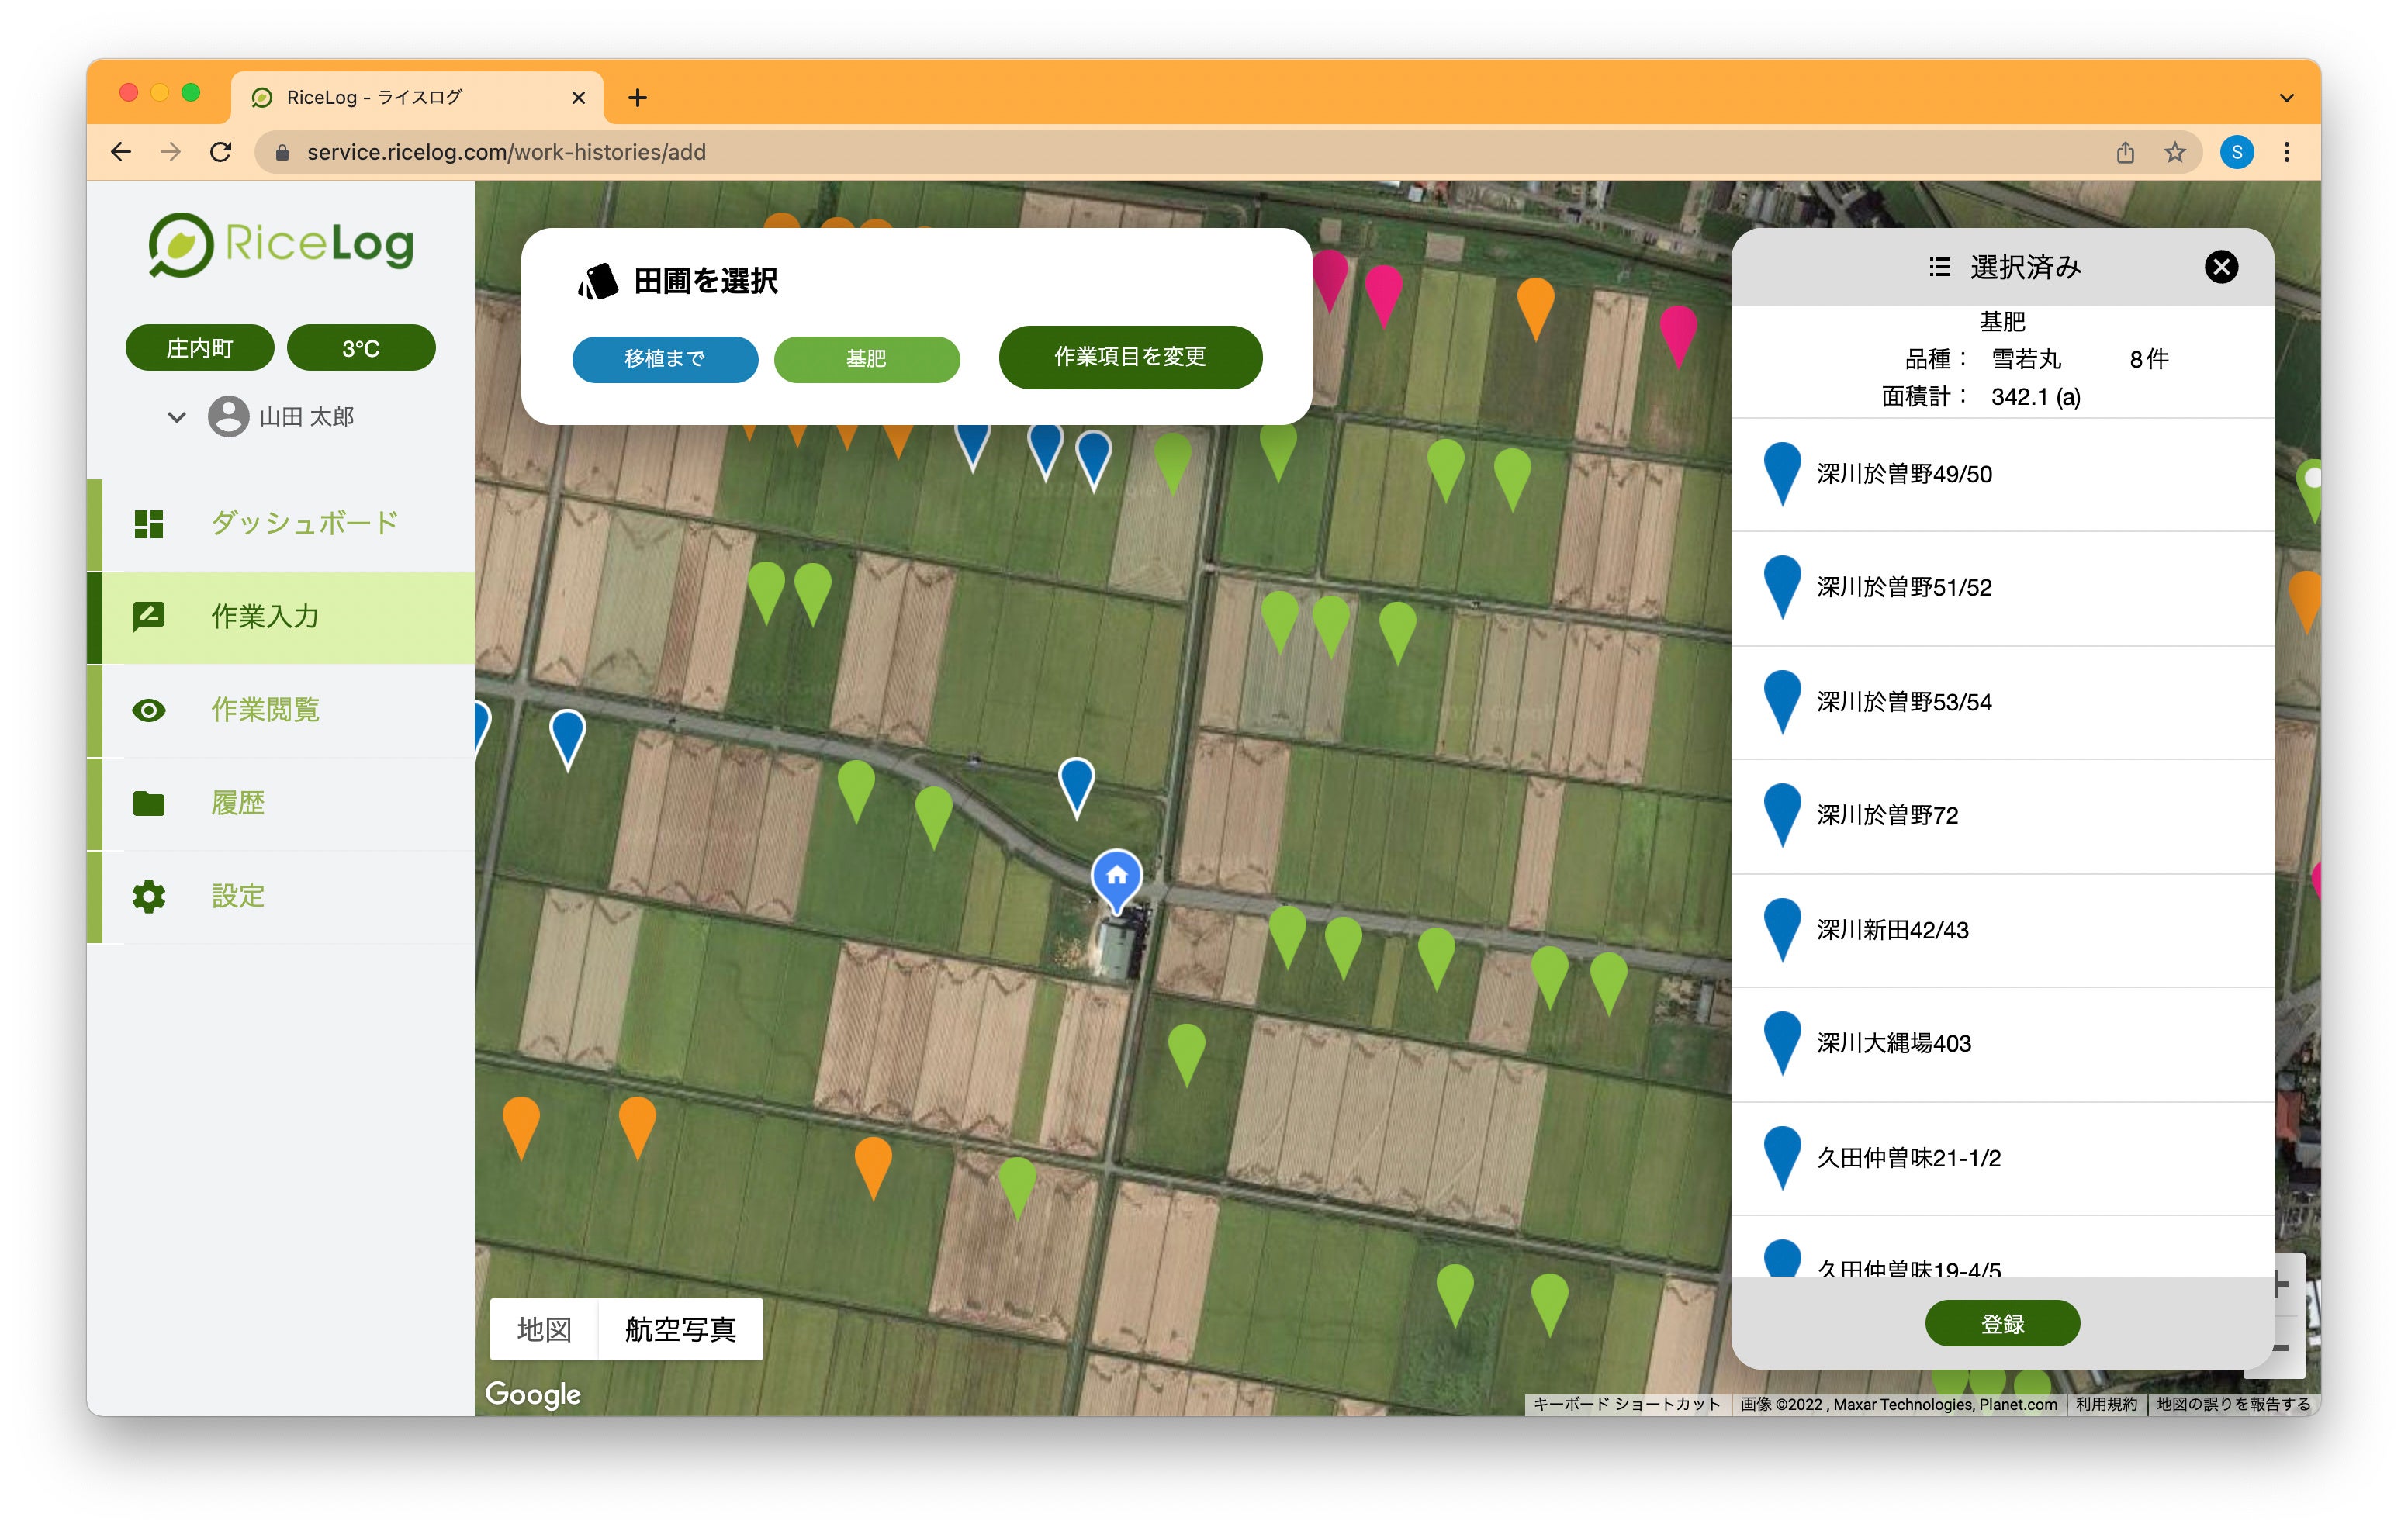Close the 選択済み panel
The width and height of the screenshot is (2408, 1531).
coord(2220,267)
